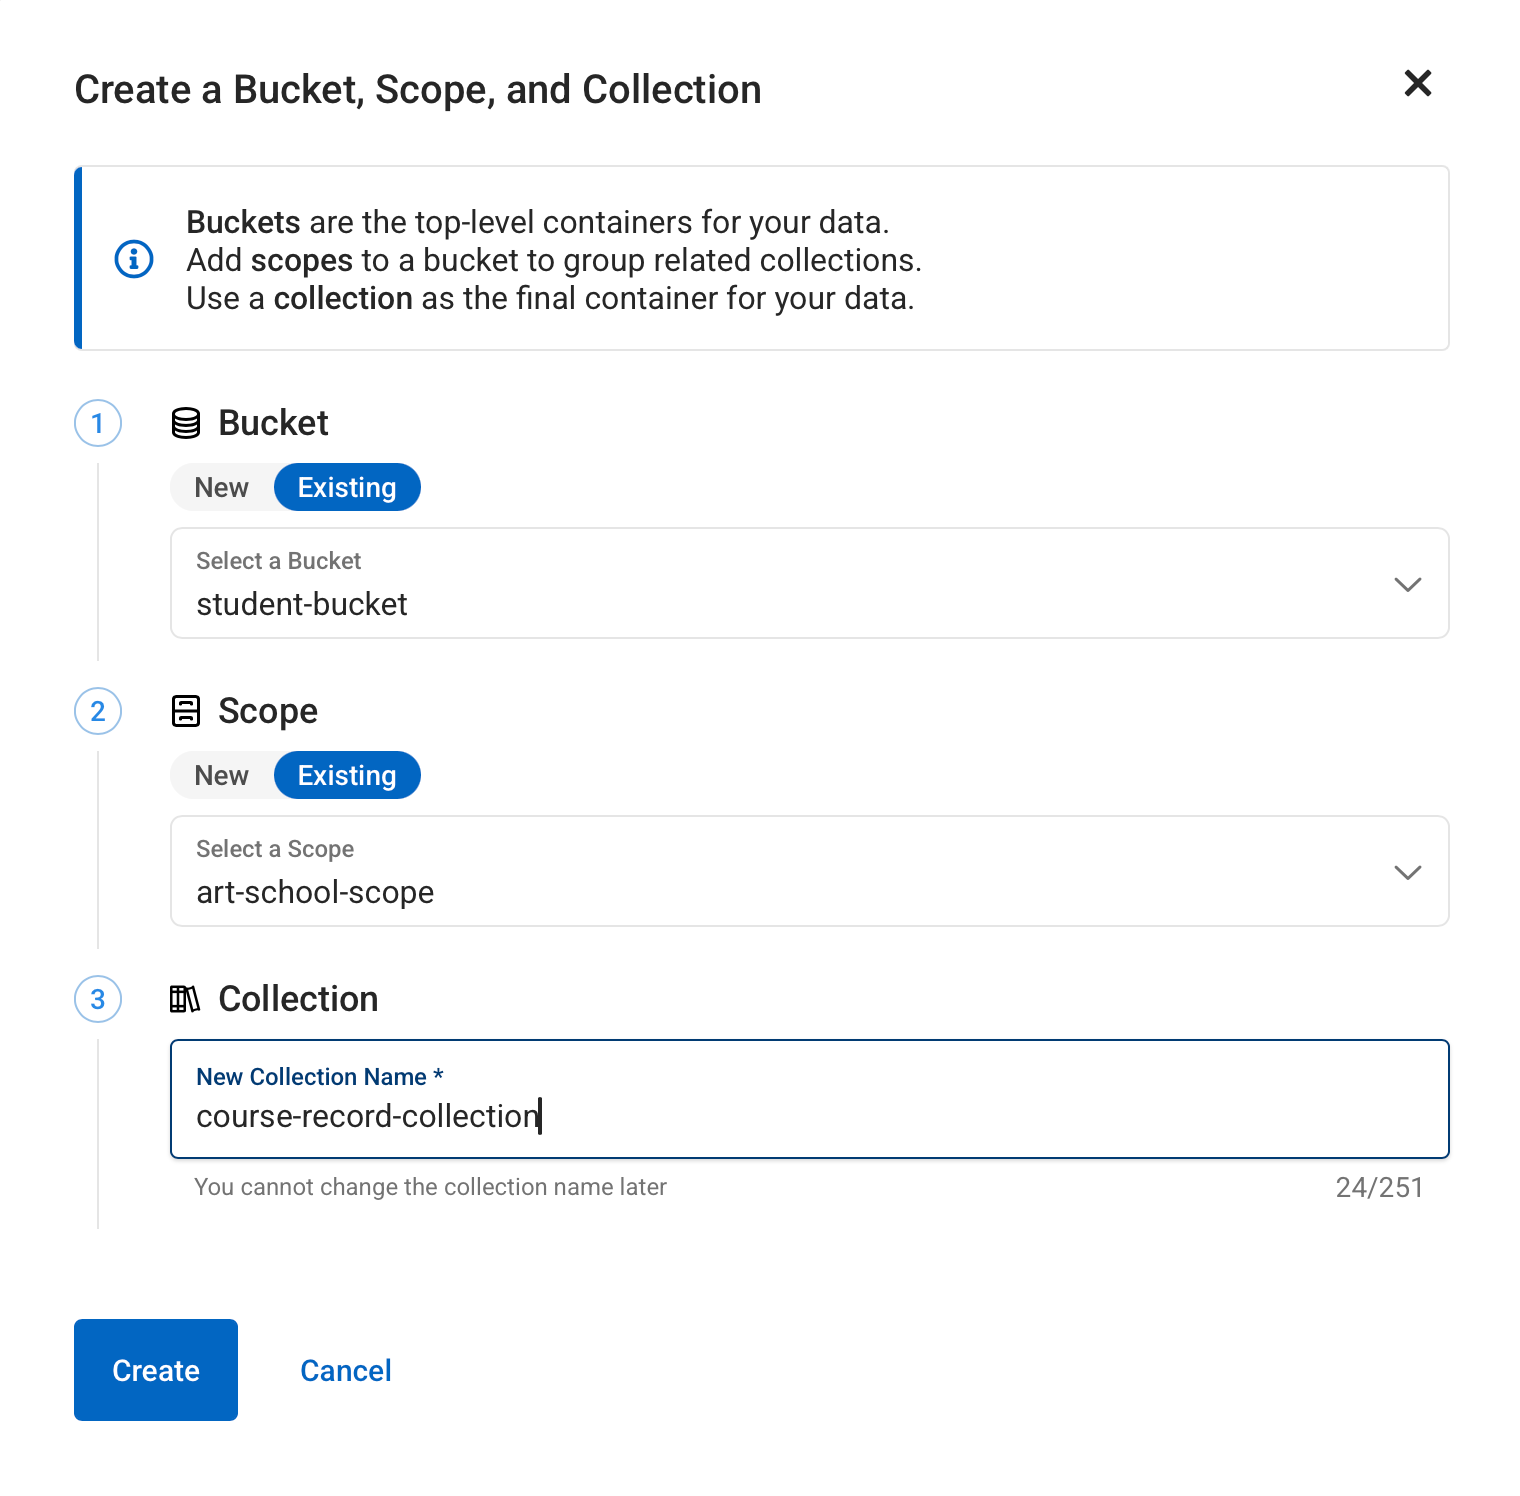Expand scope list using chevron arrow
This screenshot has width=1520, height=1496.
(1407, 872)
